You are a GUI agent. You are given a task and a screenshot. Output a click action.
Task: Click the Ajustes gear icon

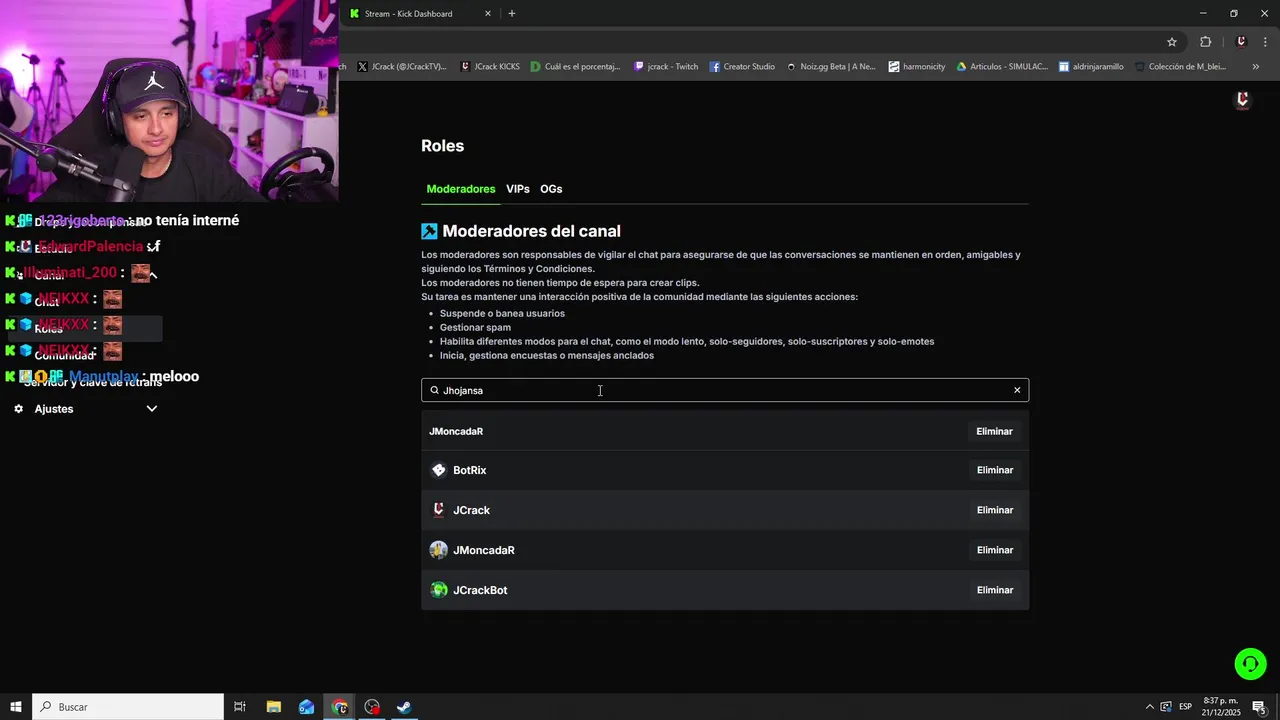tap(18, 408)
